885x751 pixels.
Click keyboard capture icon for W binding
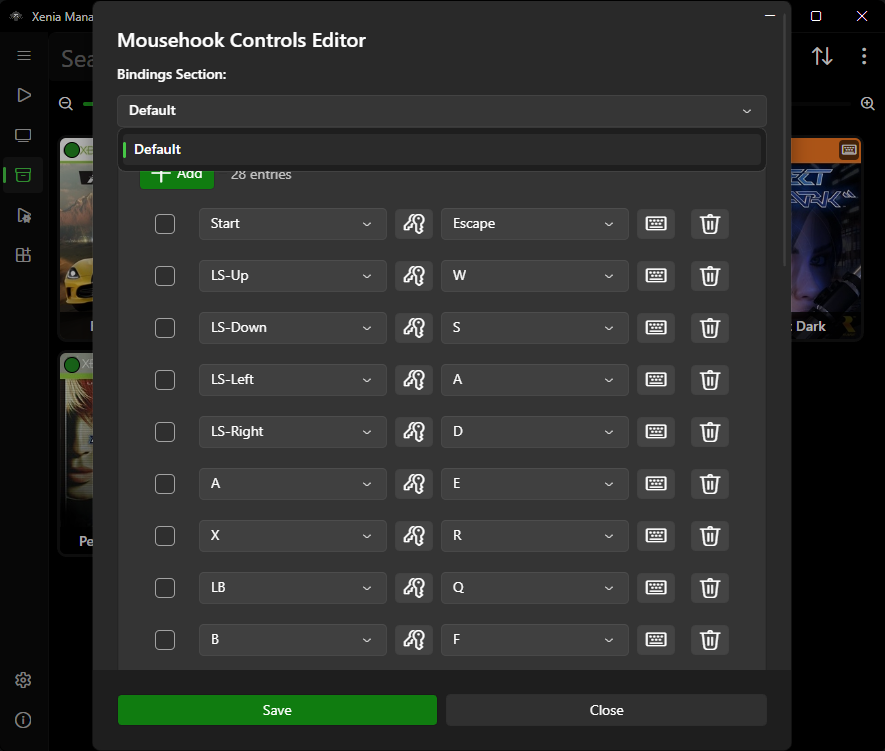click(x=656, y=276)
